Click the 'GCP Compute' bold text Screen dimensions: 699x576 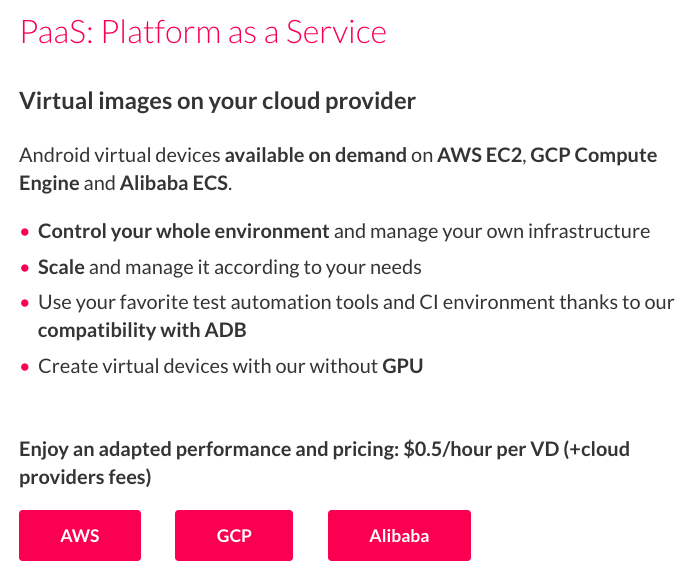tap(594, 155)
